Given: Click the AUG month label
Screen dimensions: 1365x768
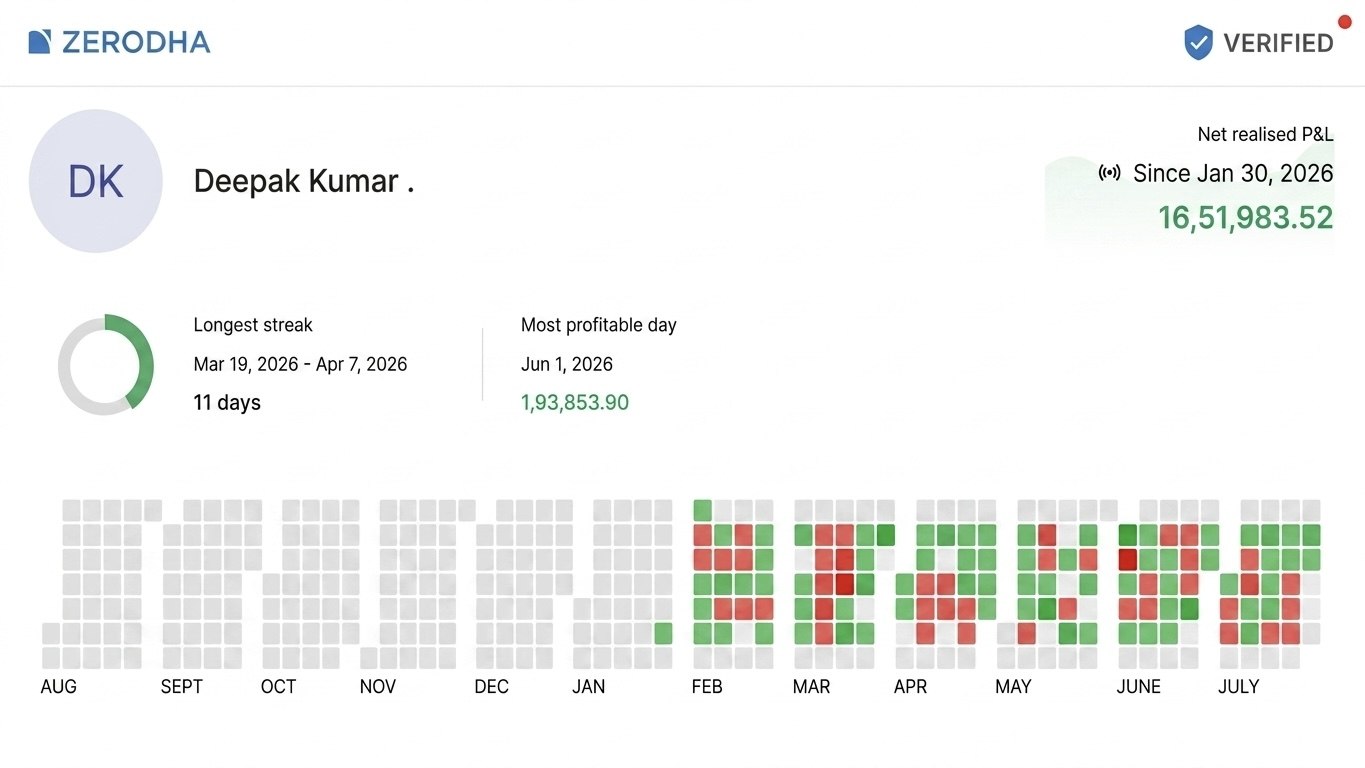Looking at the screenshot, I should (x=59, y=687).
